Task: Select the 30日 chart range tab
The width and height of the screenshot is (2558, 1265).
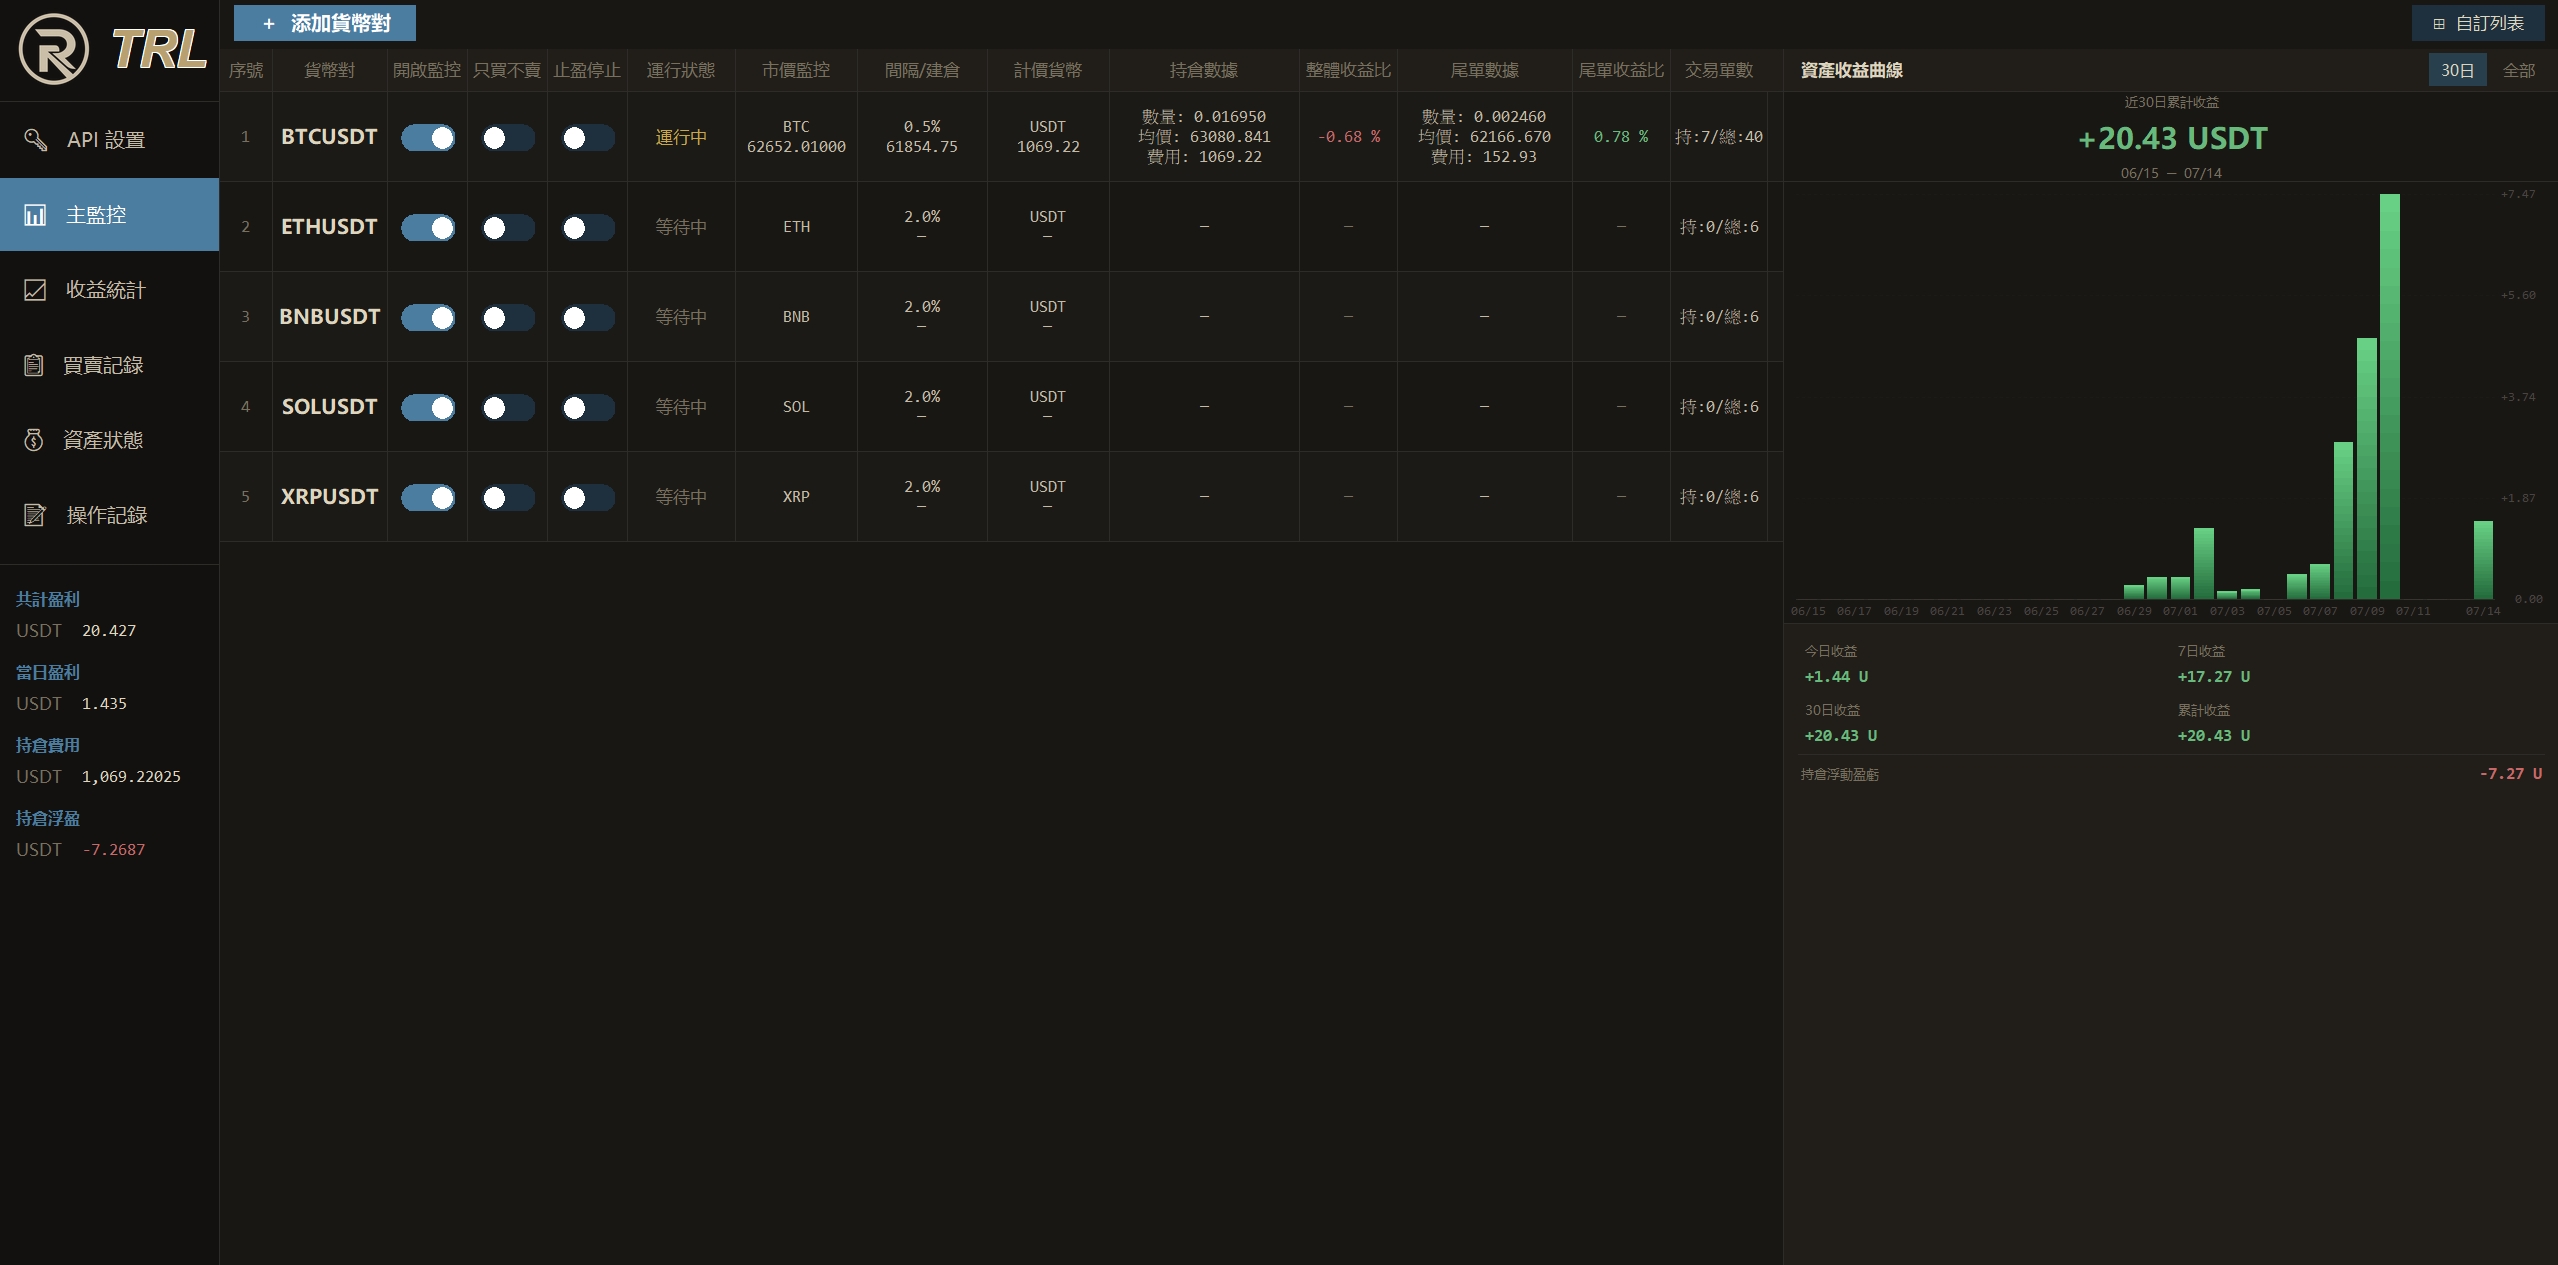Action: pyautogui.click(x=2457, y=70)
